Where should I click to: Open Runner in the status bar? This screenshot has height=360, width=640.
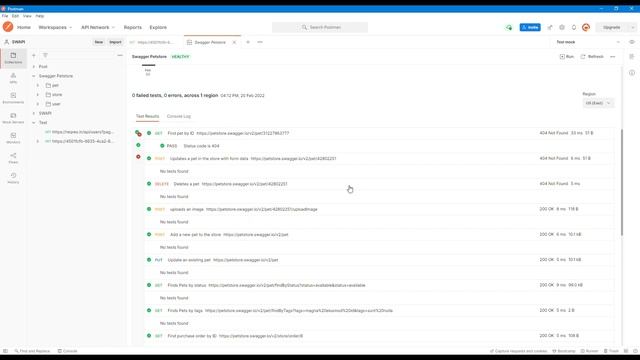coord(589,351)
